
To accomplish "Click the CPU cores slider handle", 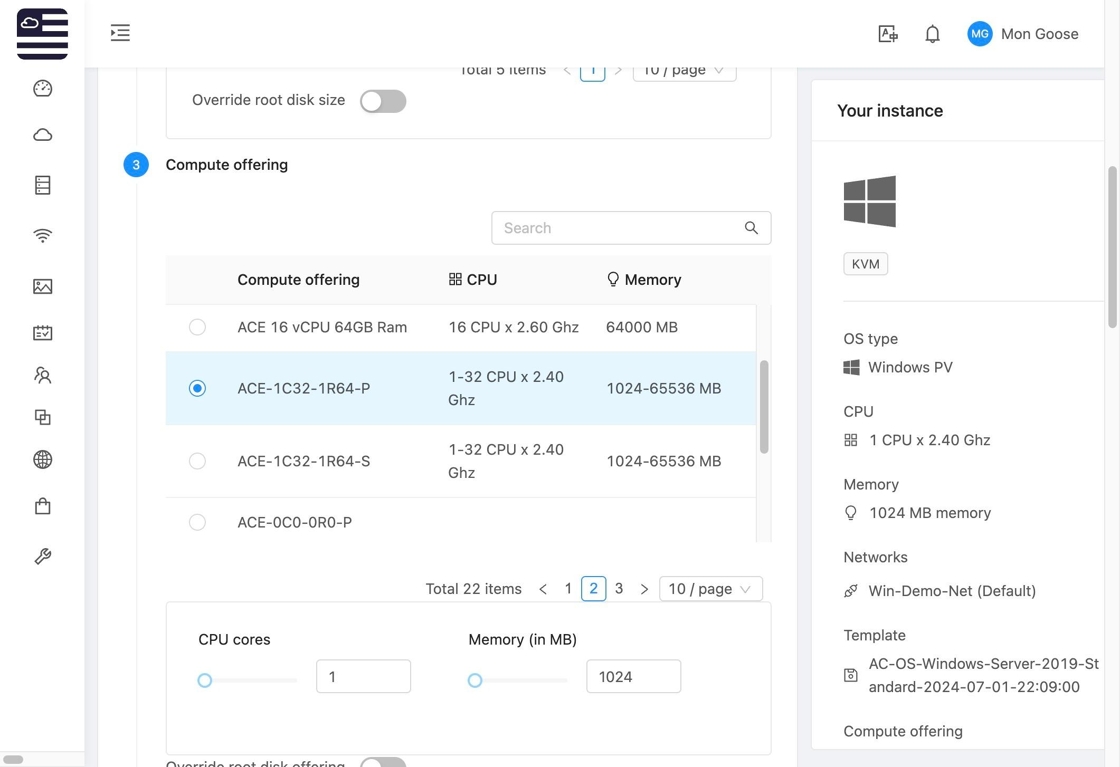I will [x=205, y=680].
